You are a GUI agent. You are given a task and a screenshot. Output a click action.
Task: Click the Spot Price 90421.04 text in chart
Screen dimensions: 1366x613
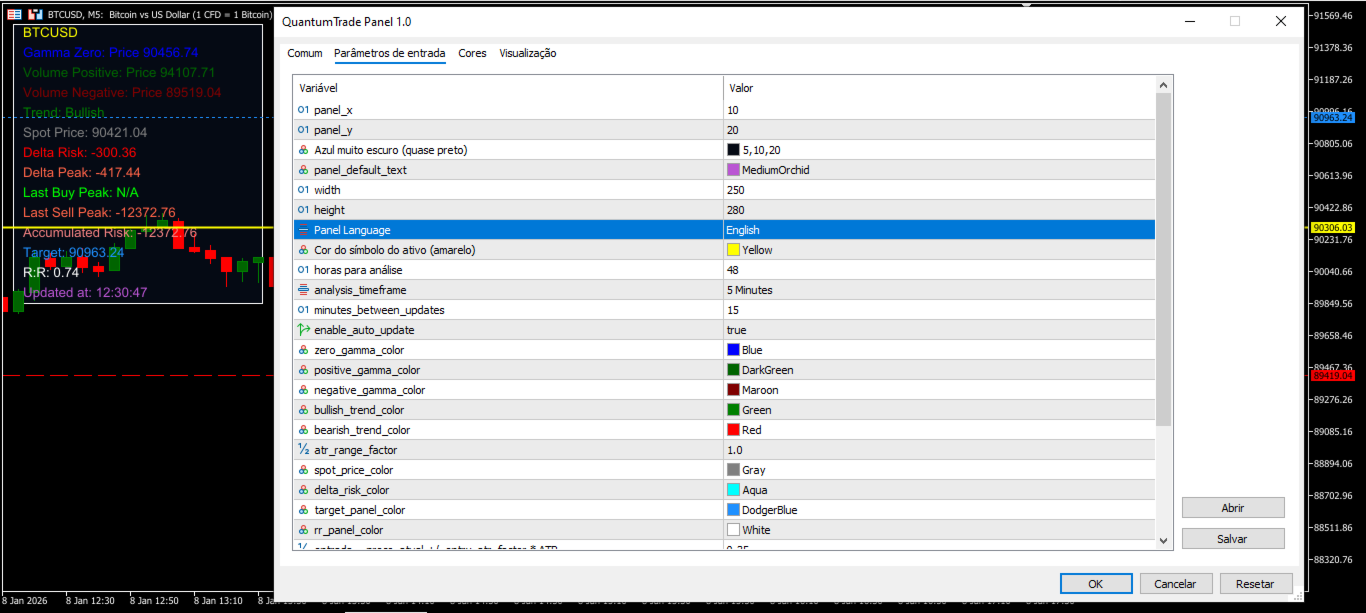pyautogui.click(x=85, y=132)
